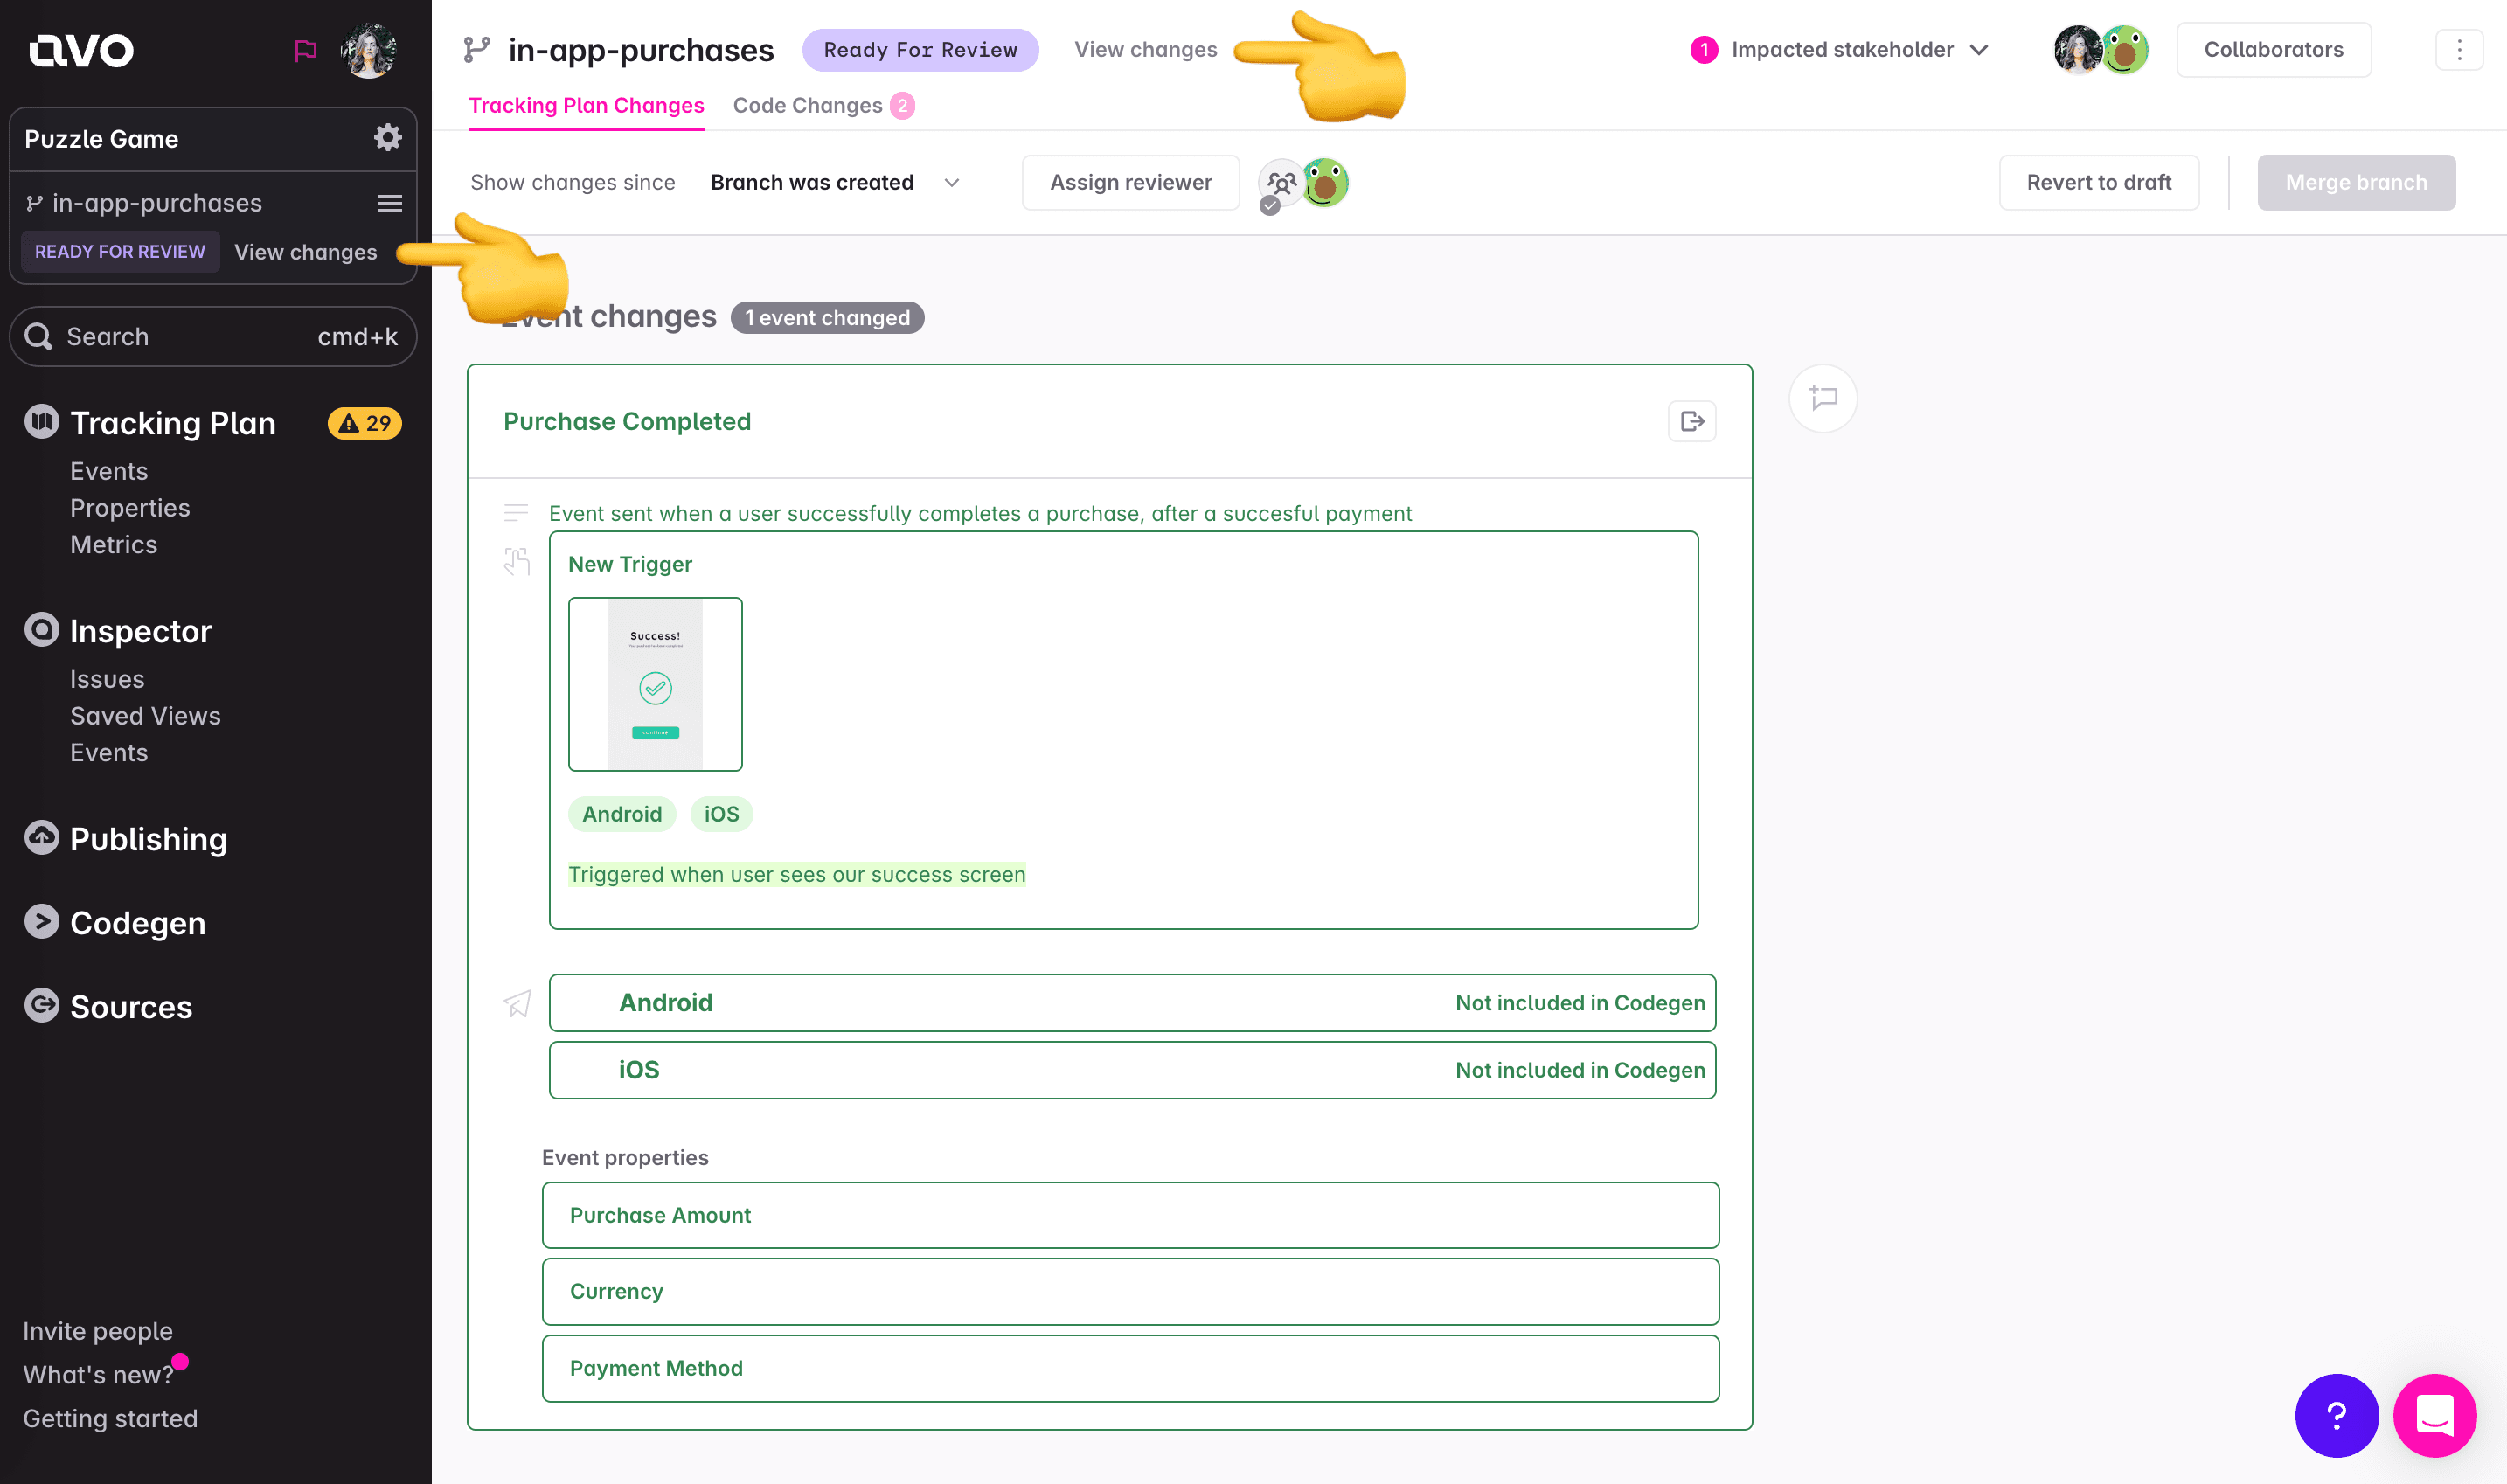The width and height of the screenshot is (2507, 1484).
Task: Open the three-dot overflow menu top right
Action: [x=2458, y=49]
